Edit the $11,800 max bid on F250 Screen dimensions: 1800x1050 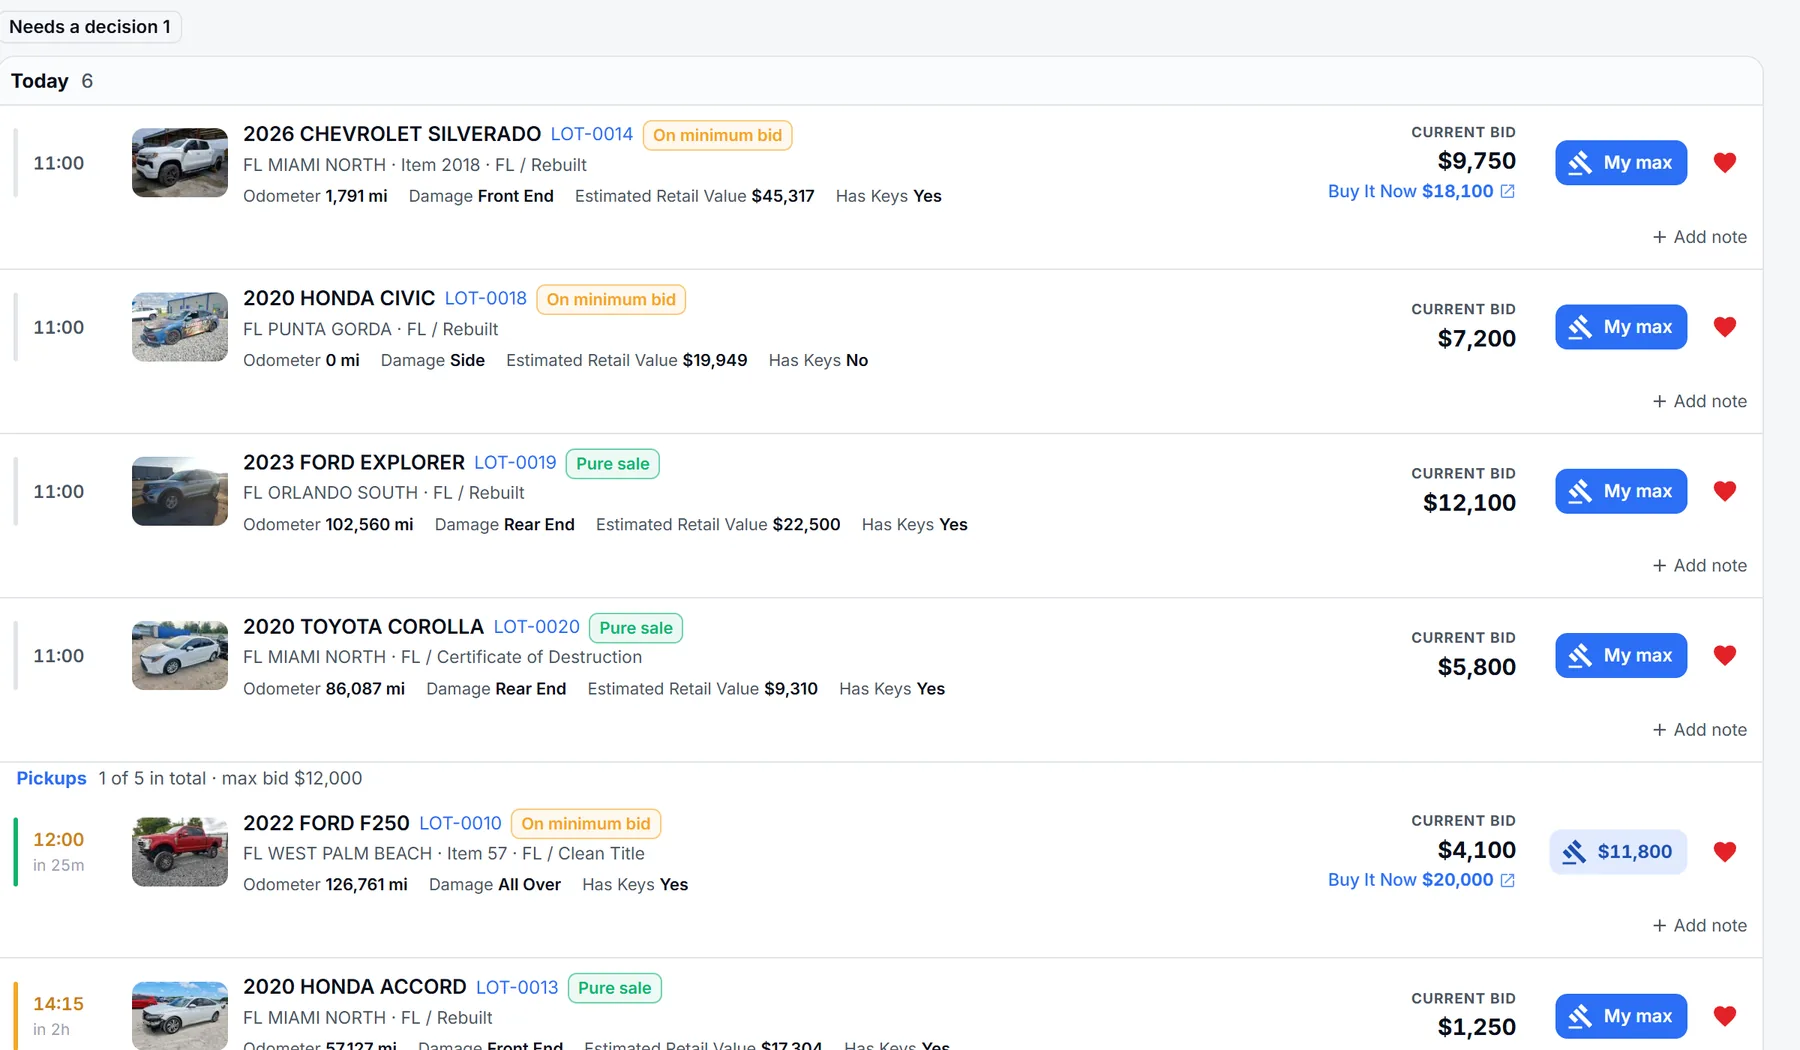[1618, 852]
